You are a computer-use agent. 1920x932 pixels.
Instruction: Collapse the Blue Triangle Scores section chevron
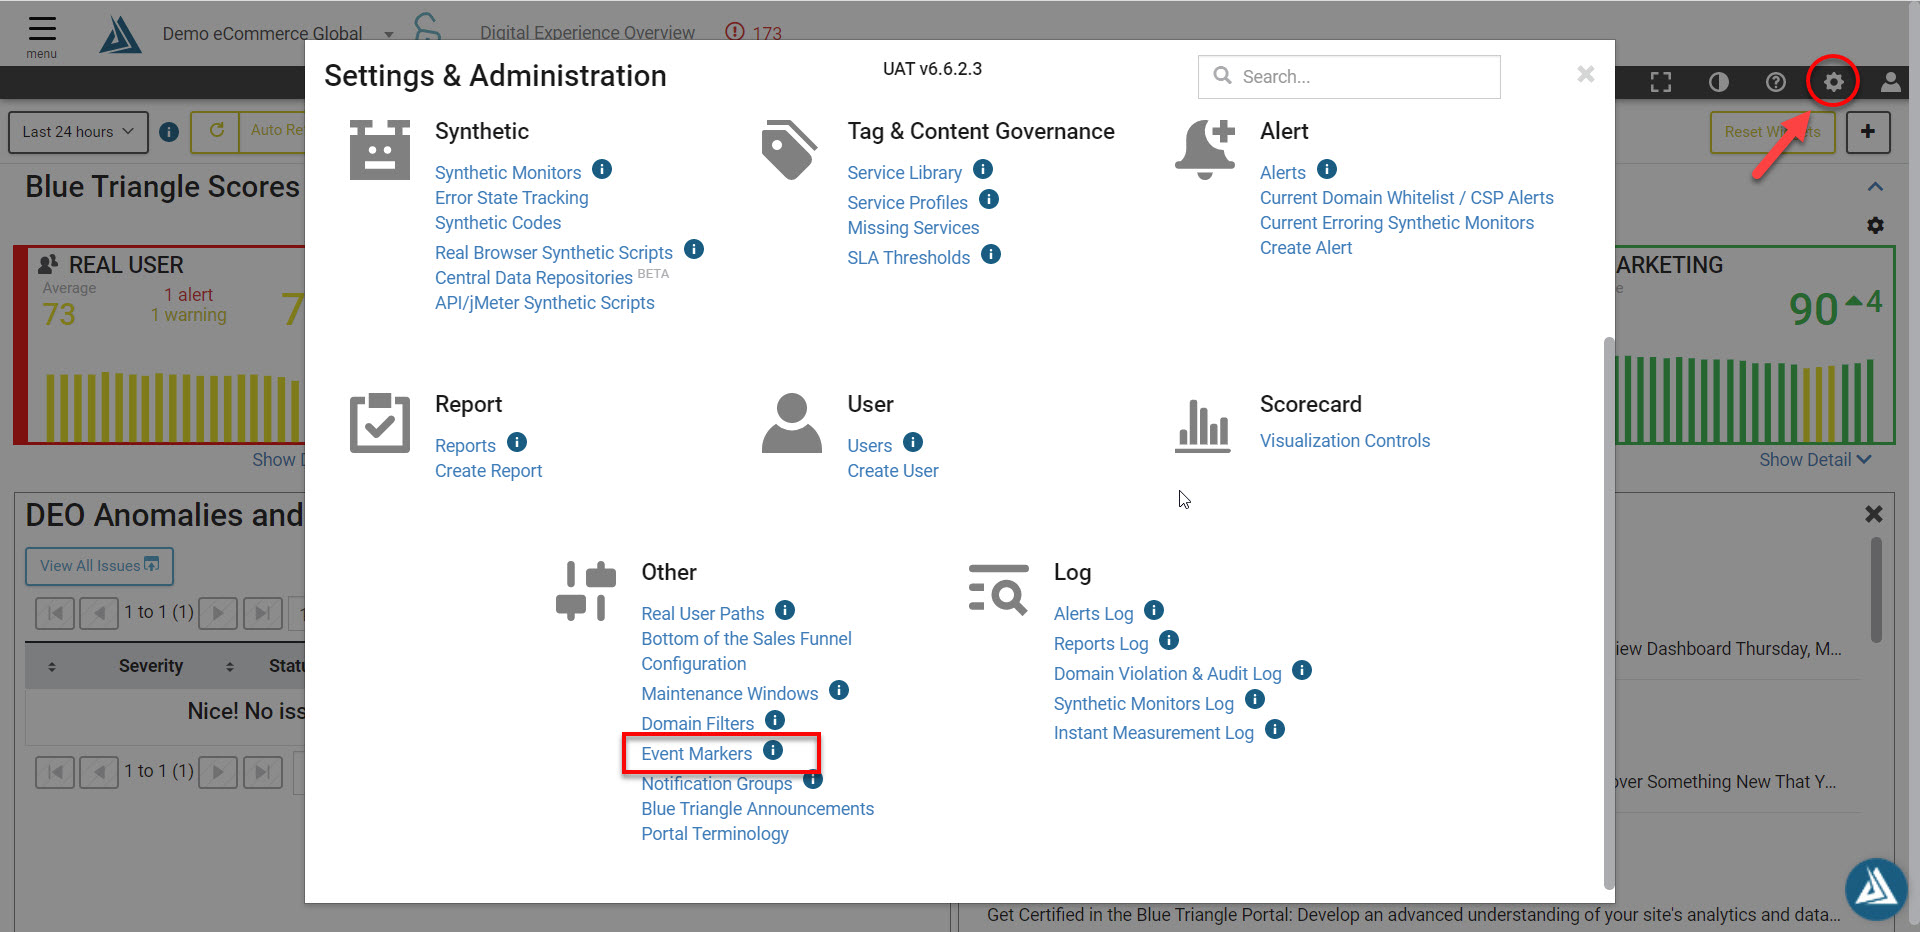pyautogui.click(x=1875, y=187)
